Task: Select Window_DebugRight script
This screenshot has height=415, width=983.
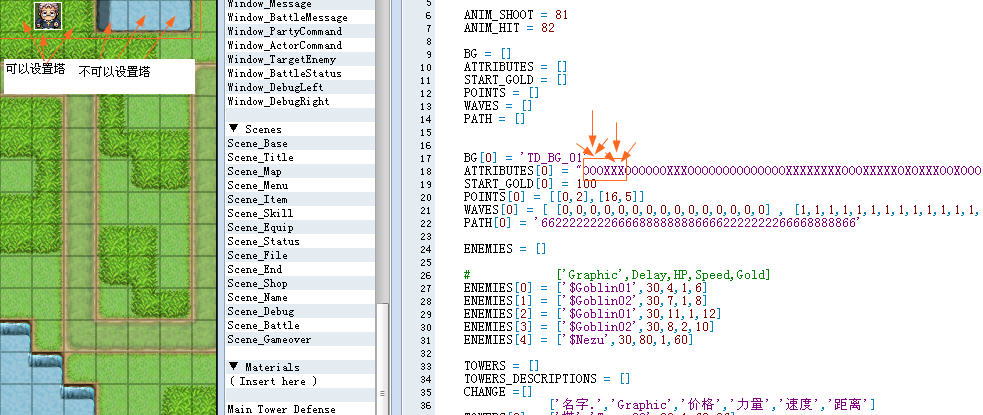Action: click(x=300, y=102)
